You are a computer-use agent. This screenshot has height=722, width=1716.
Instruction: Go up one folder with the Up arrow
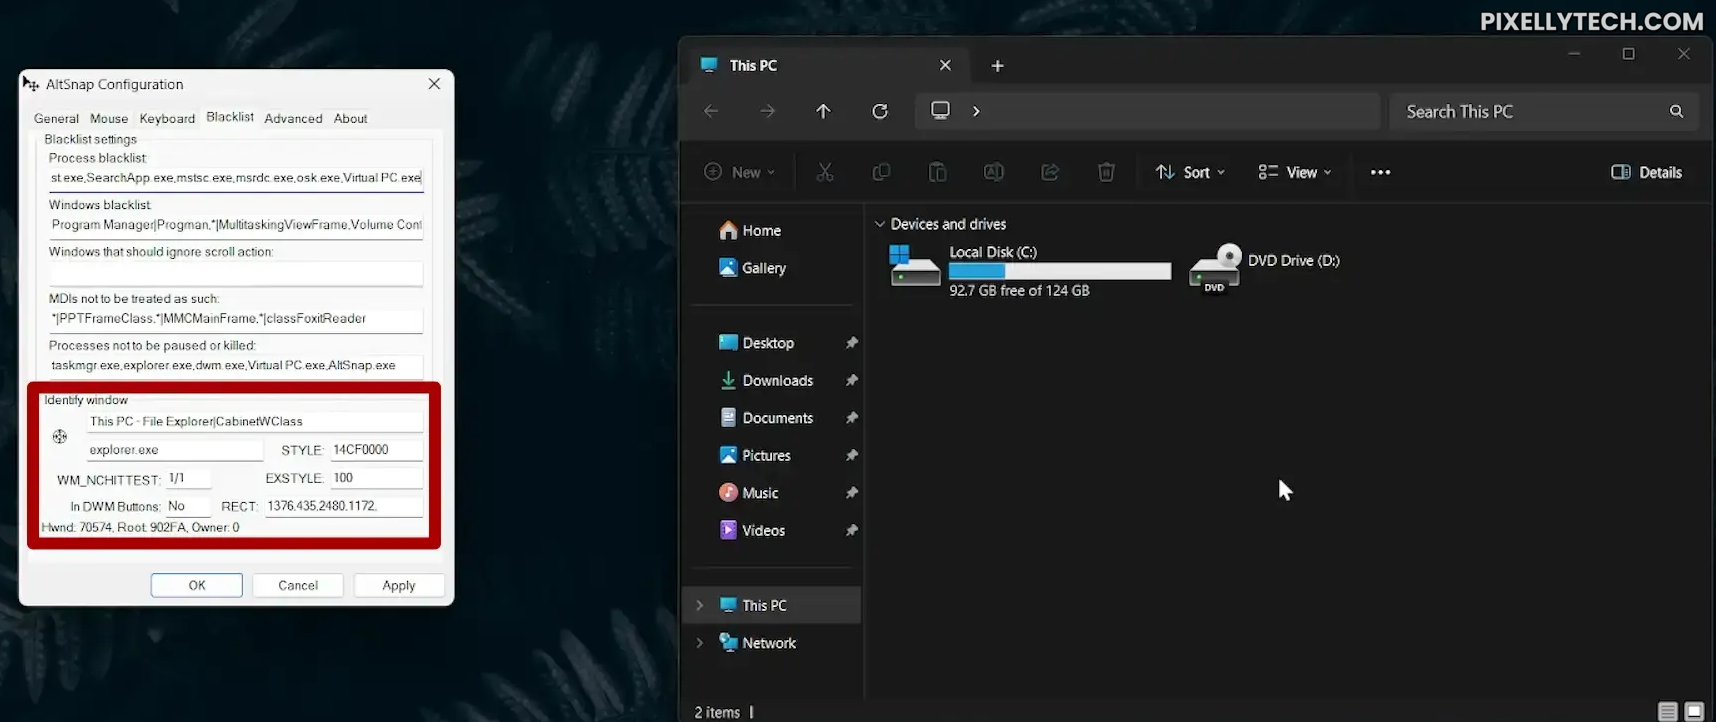tap(823, 111)
